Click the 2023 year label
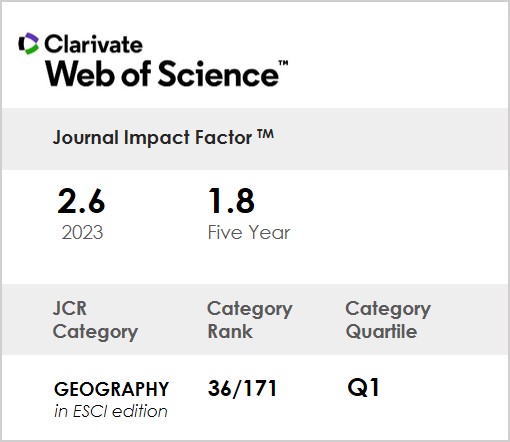 (x=82, y=232)
